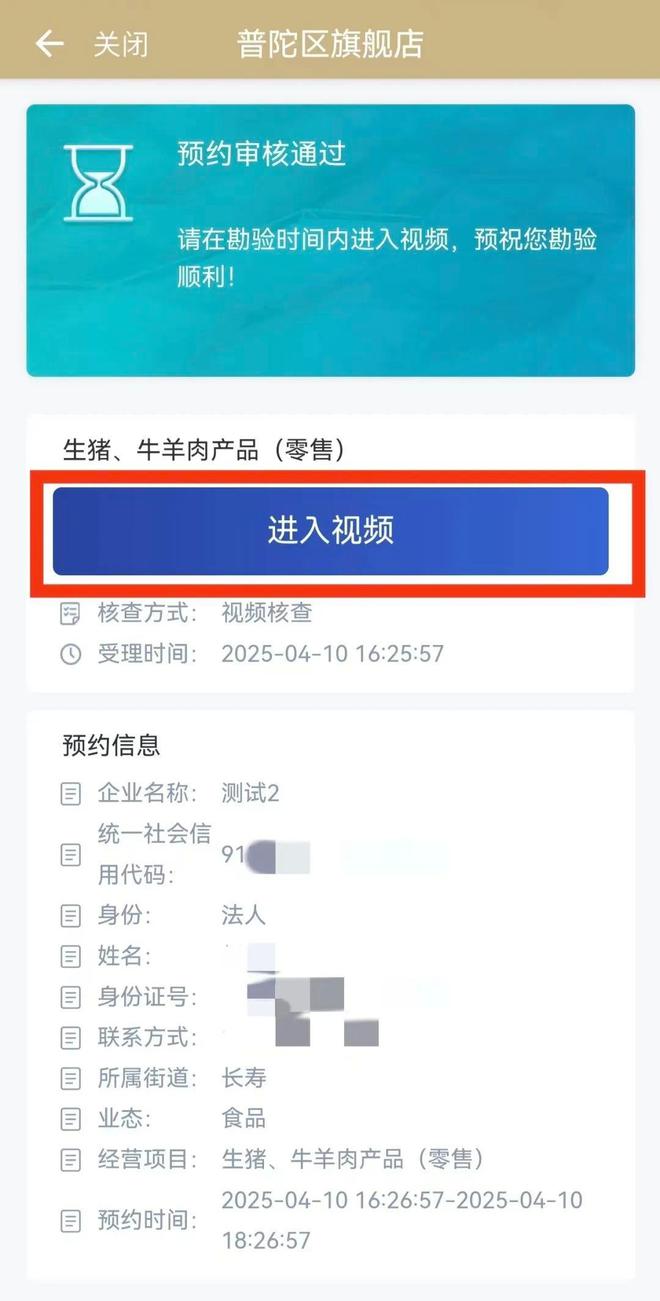The height and width of the screenshot is (1301, 660).
Task: Click the 关闭 close text button
Action: tap(120, 44)
